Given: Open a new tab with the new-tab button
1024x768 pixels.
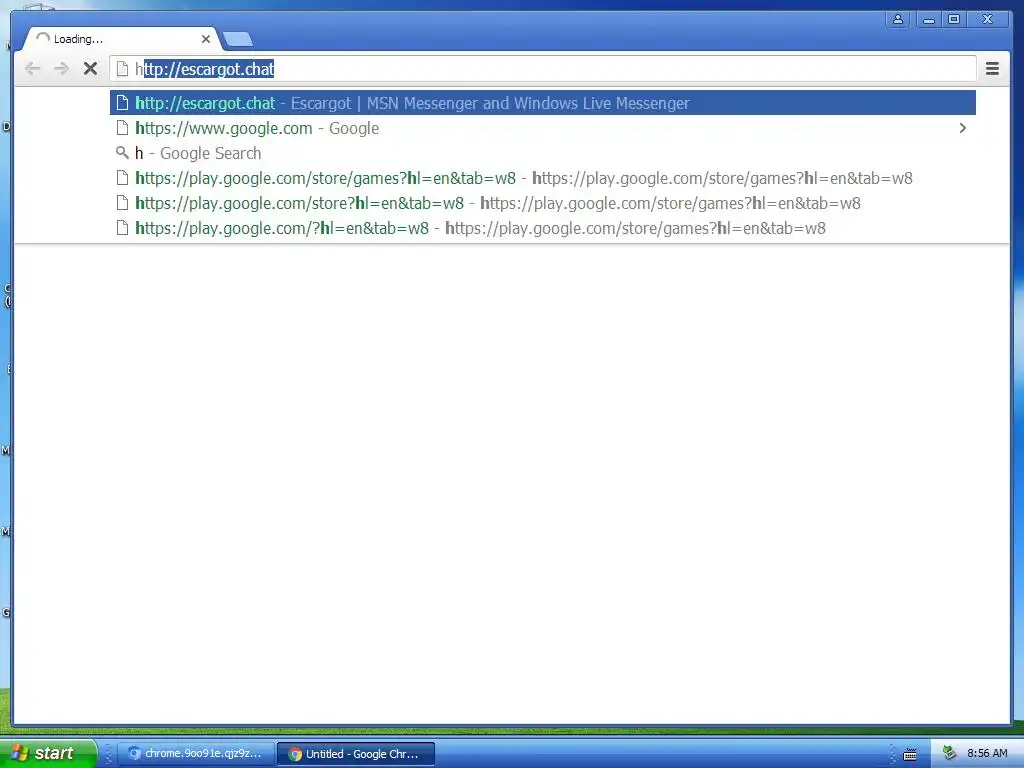Looking at the screenshot, I should (238, 40).
